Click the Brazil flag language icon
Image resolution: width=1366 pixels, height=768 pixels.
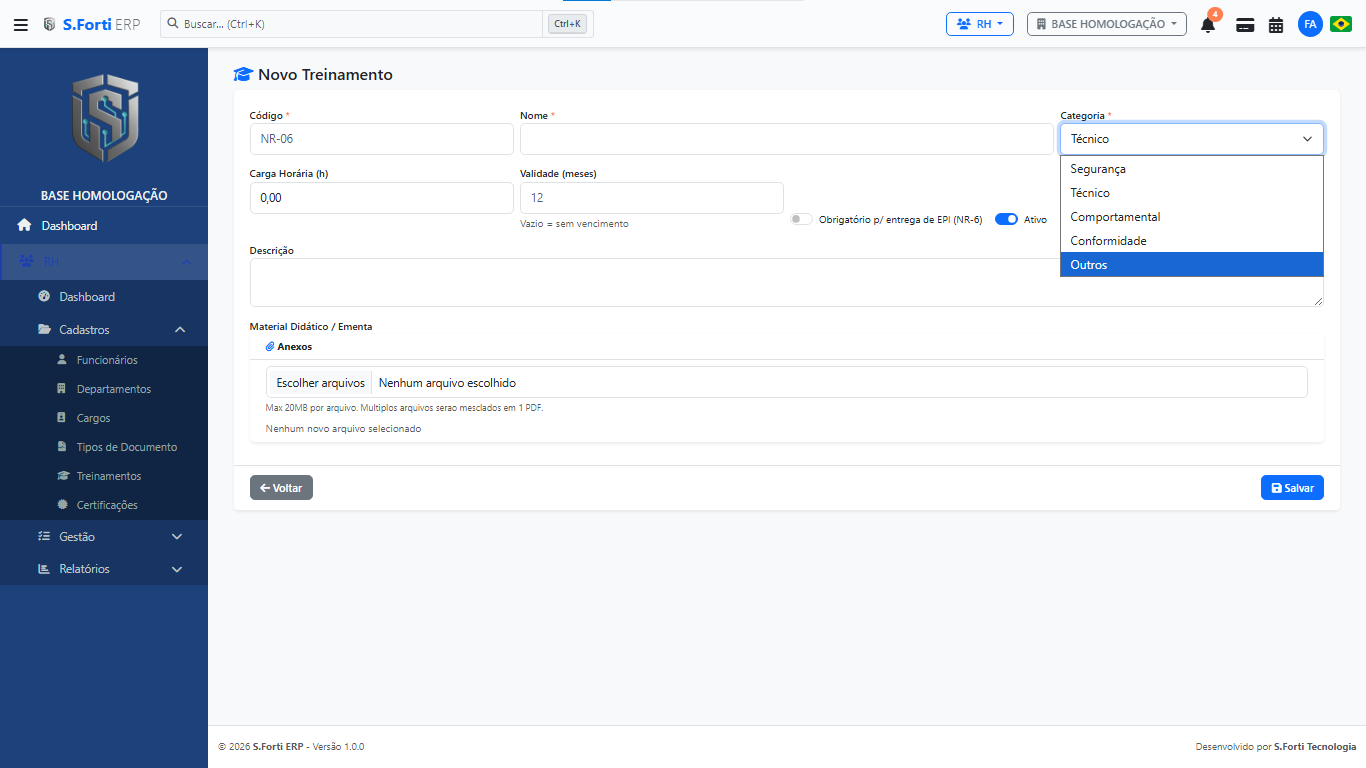tap(1341, 24)
